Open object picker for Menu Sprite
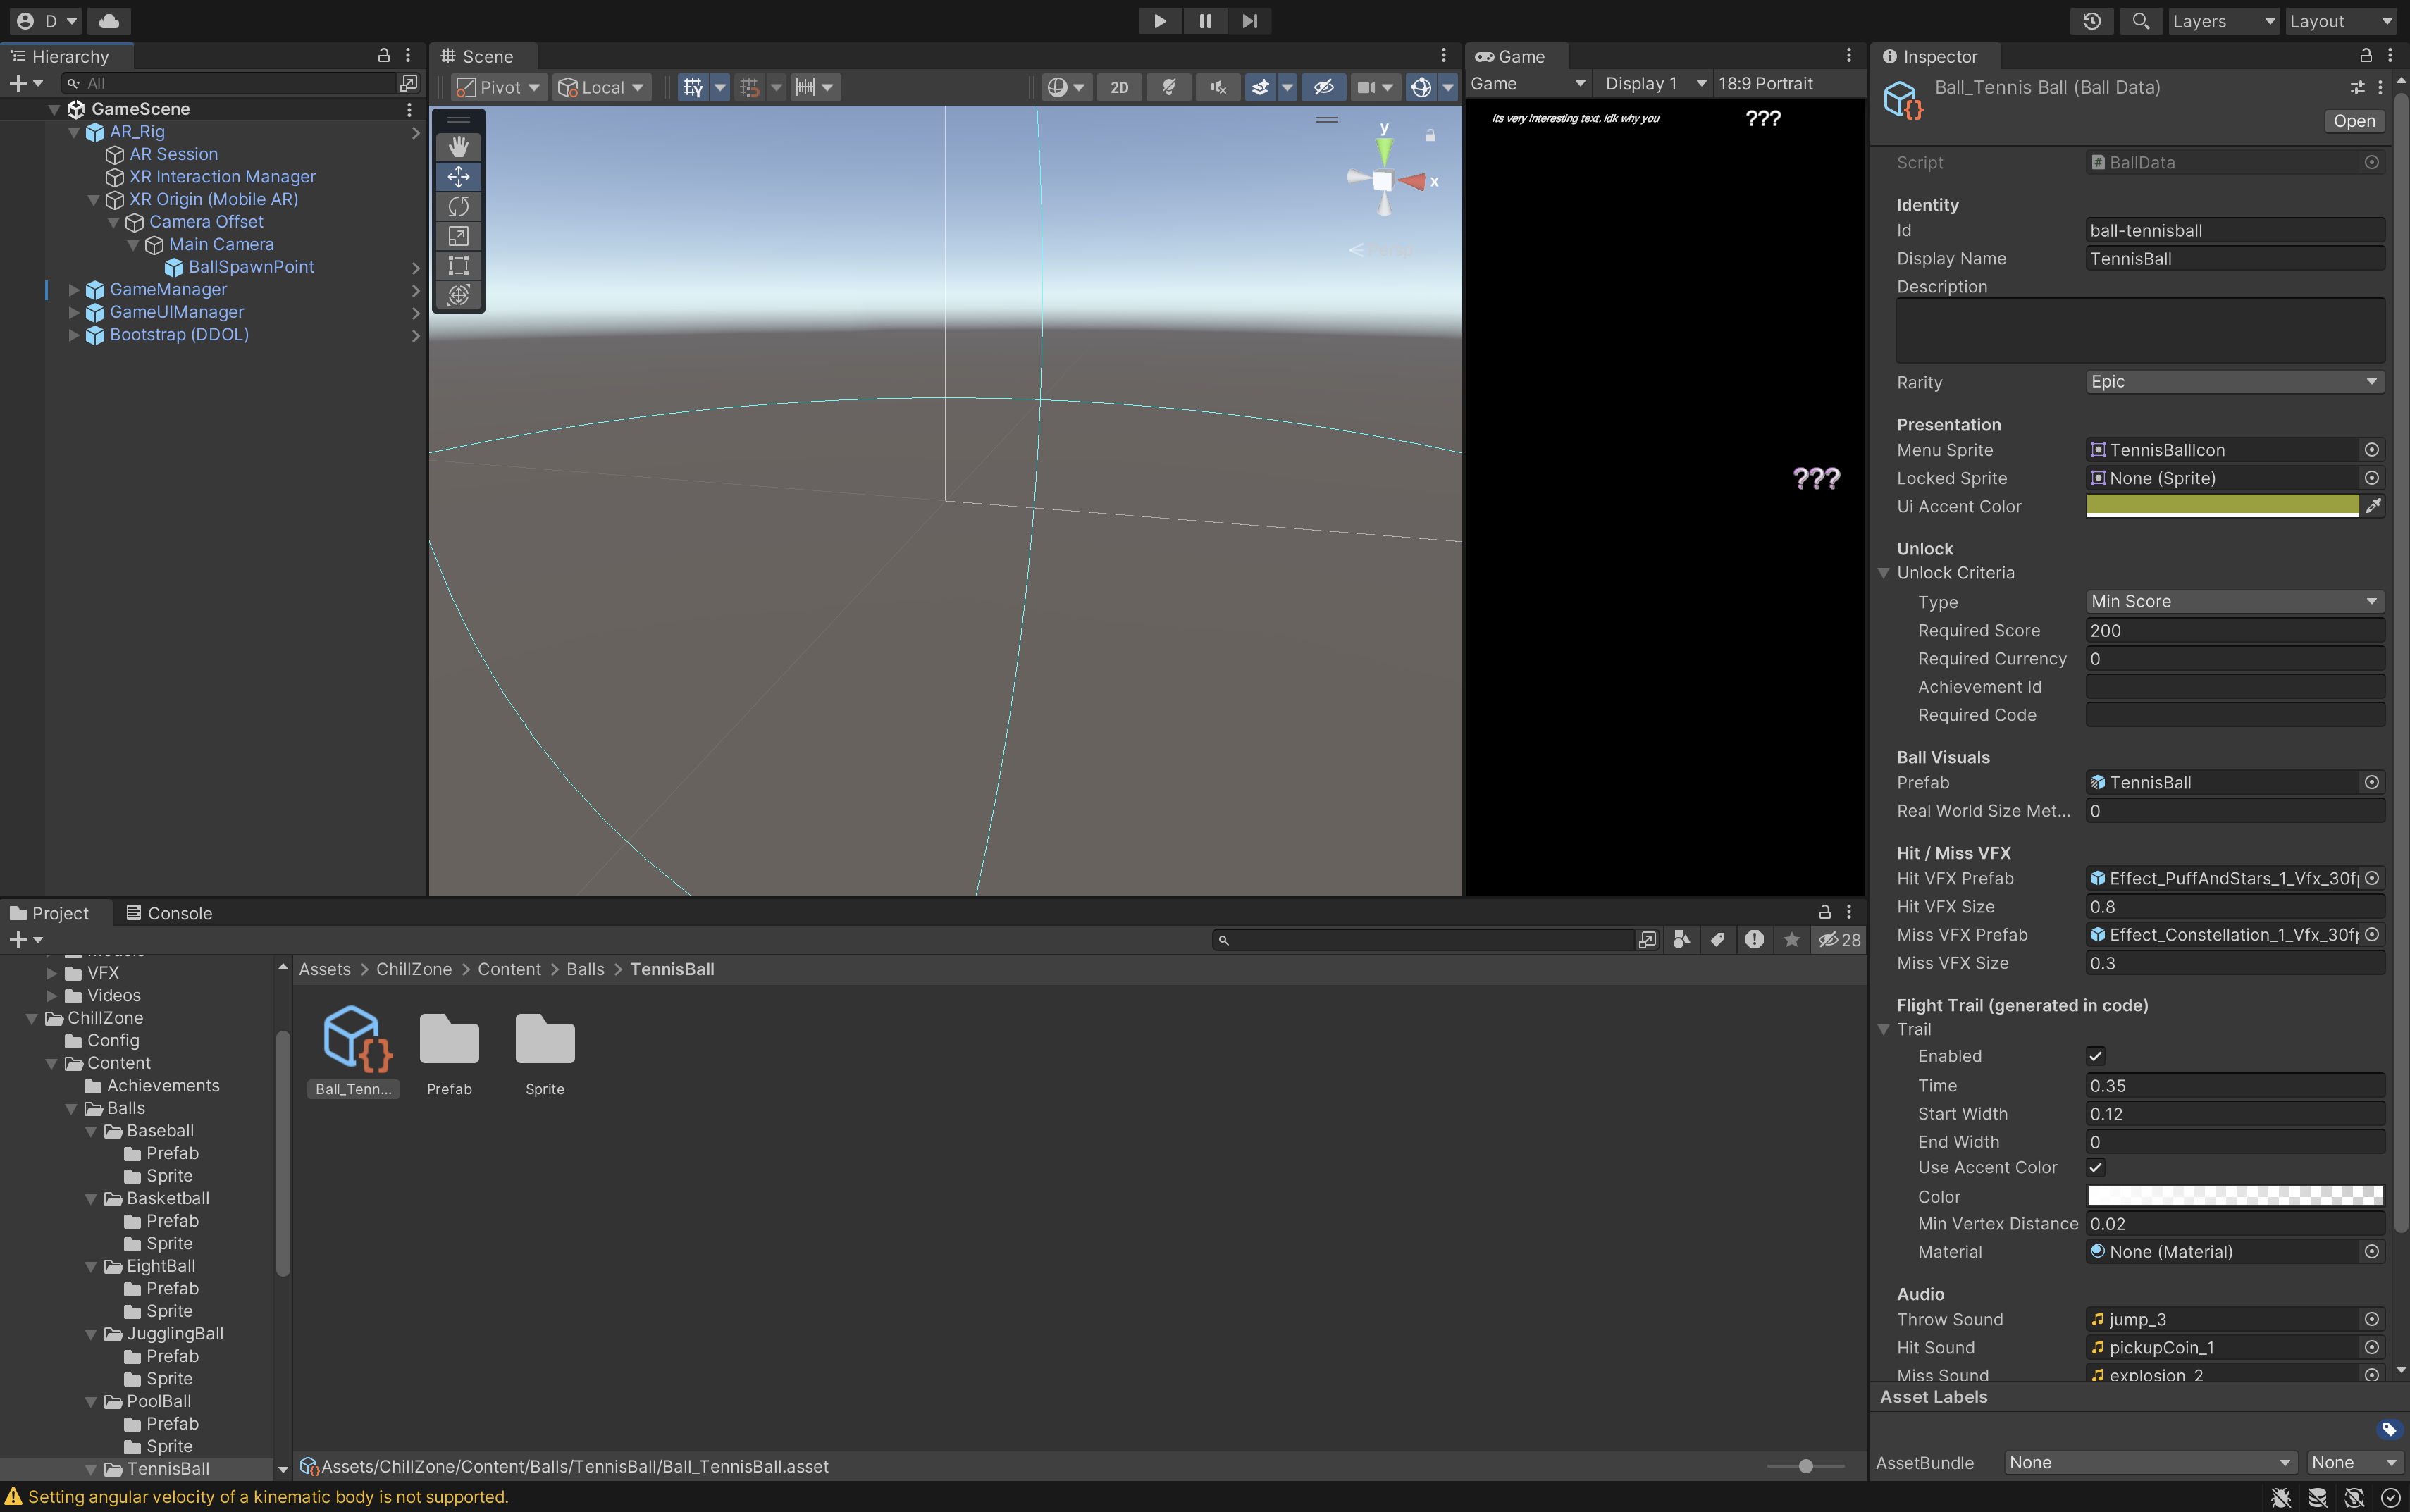Image resolution: width=2410 pixels, height=1512 pixels. (2371, 450)
